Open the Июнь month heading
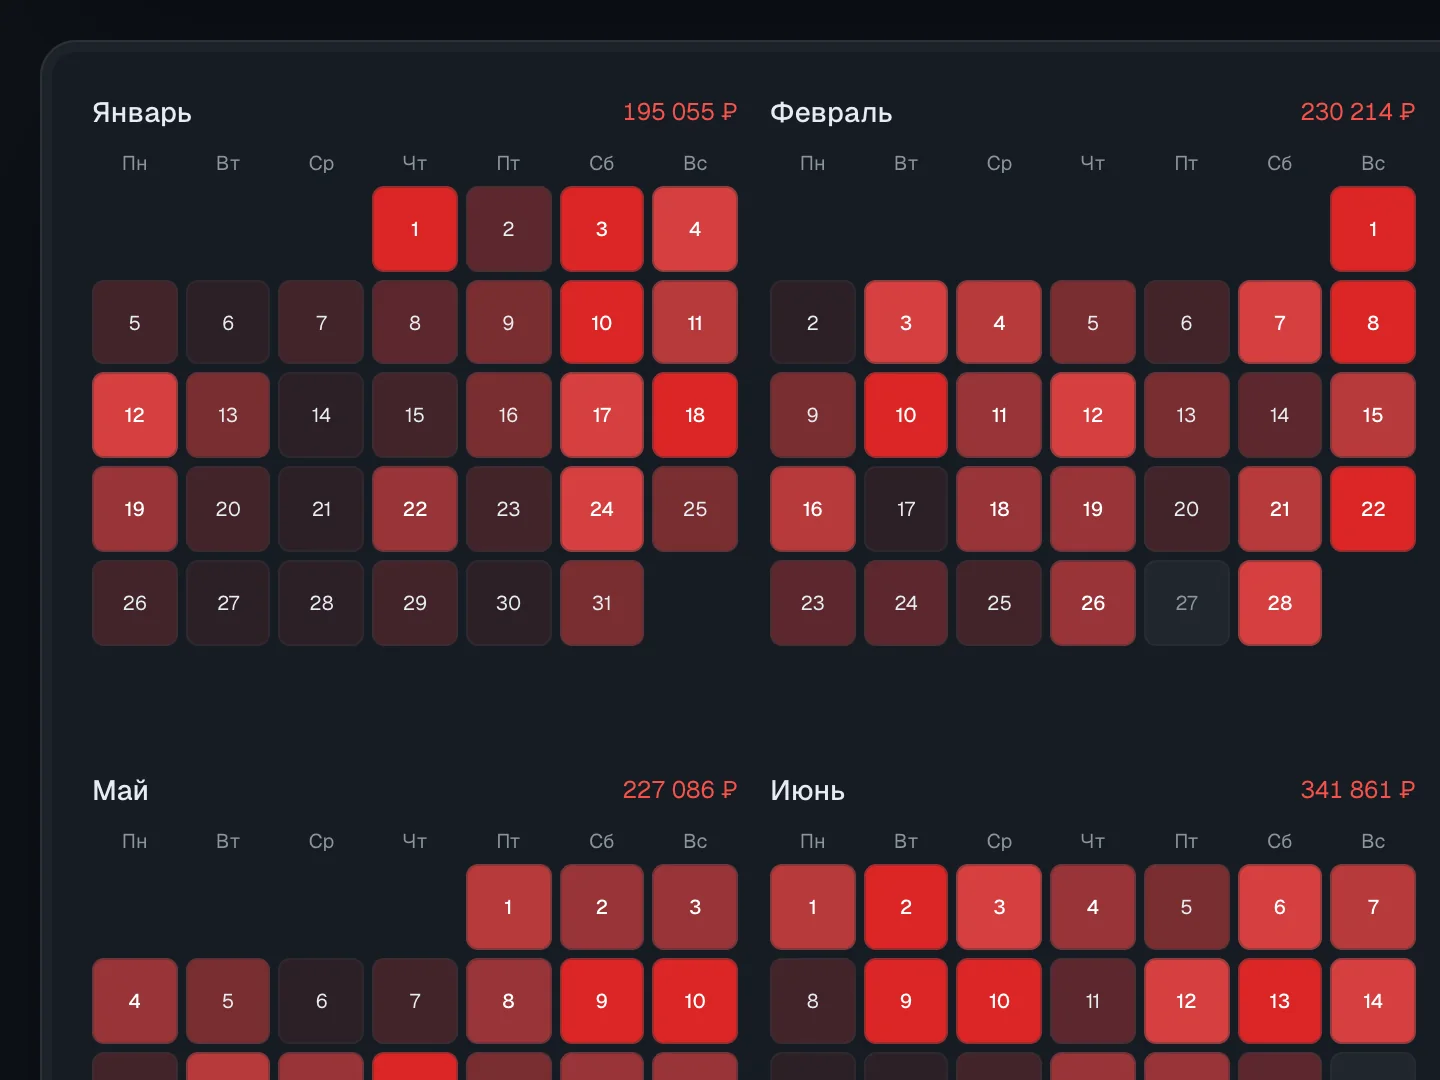The height and width of the screenshot is (1080, 1440). (808, 791)
